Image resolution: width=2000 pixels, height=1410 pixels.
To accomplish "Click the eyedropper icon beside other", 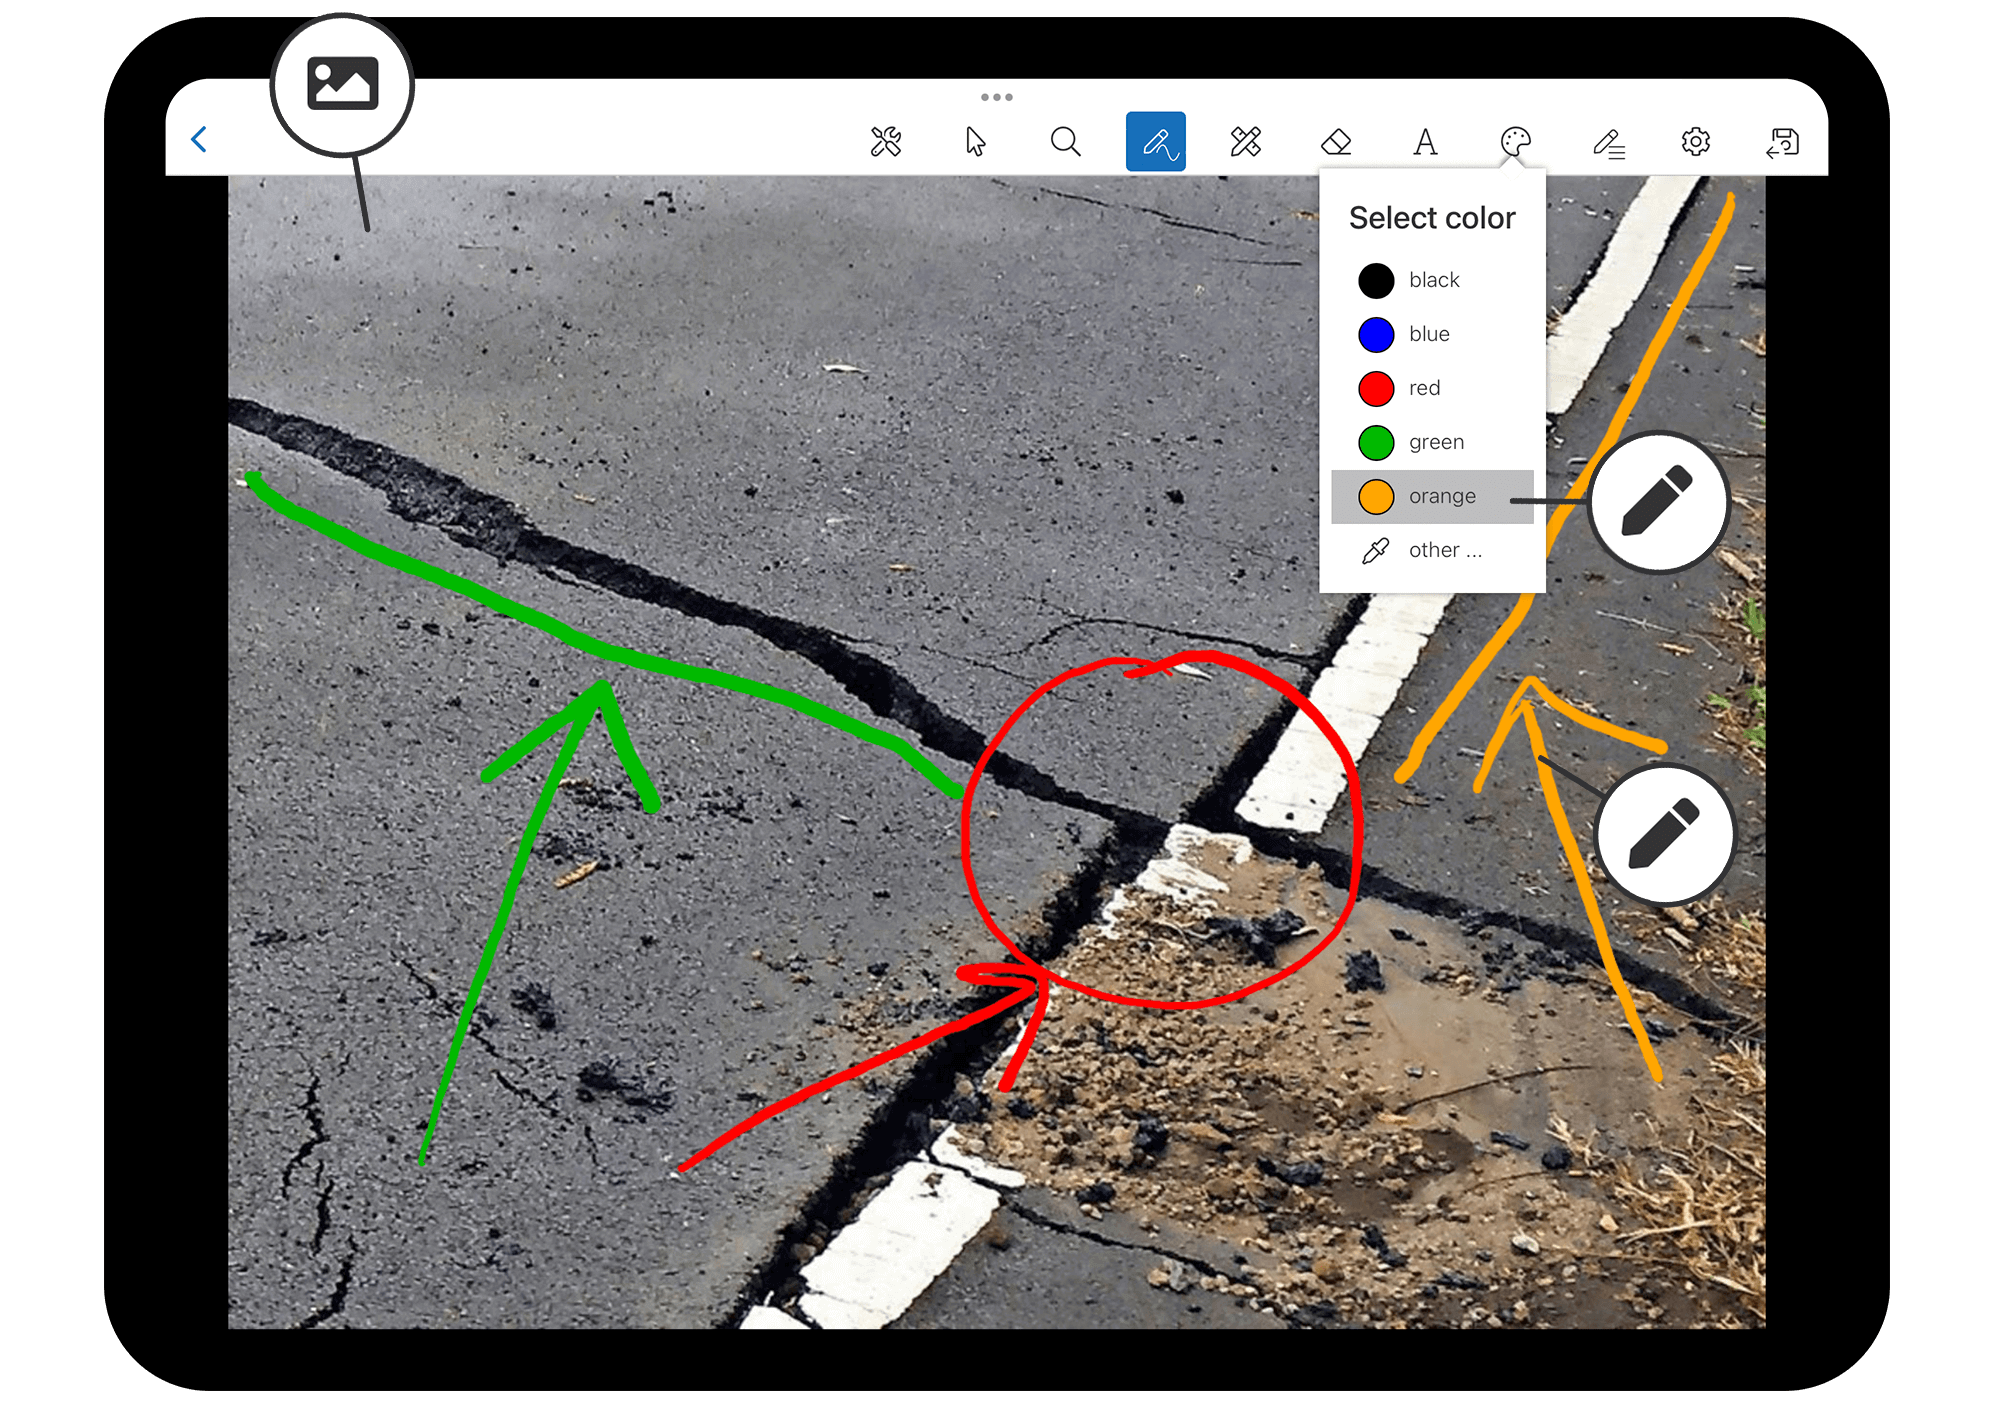I will 1376,551.
